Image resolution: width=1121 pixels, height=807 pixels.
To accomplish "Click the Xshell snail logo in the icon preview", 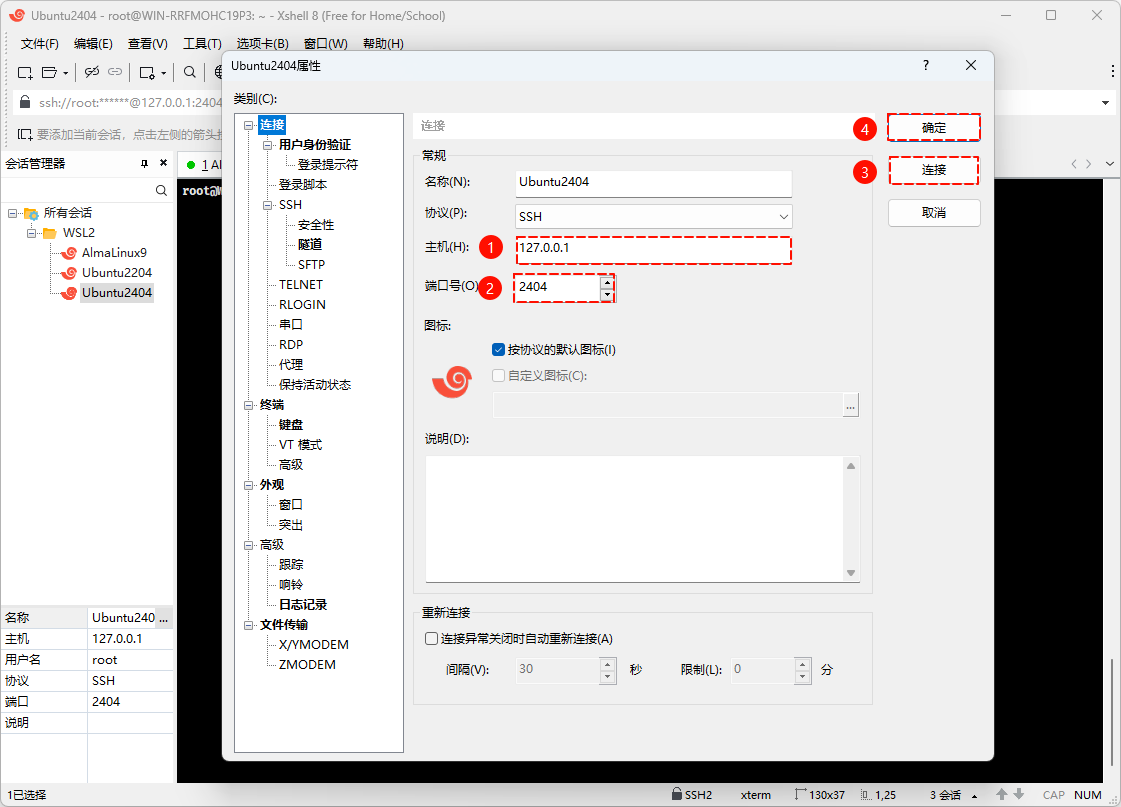I will [451, 381].
